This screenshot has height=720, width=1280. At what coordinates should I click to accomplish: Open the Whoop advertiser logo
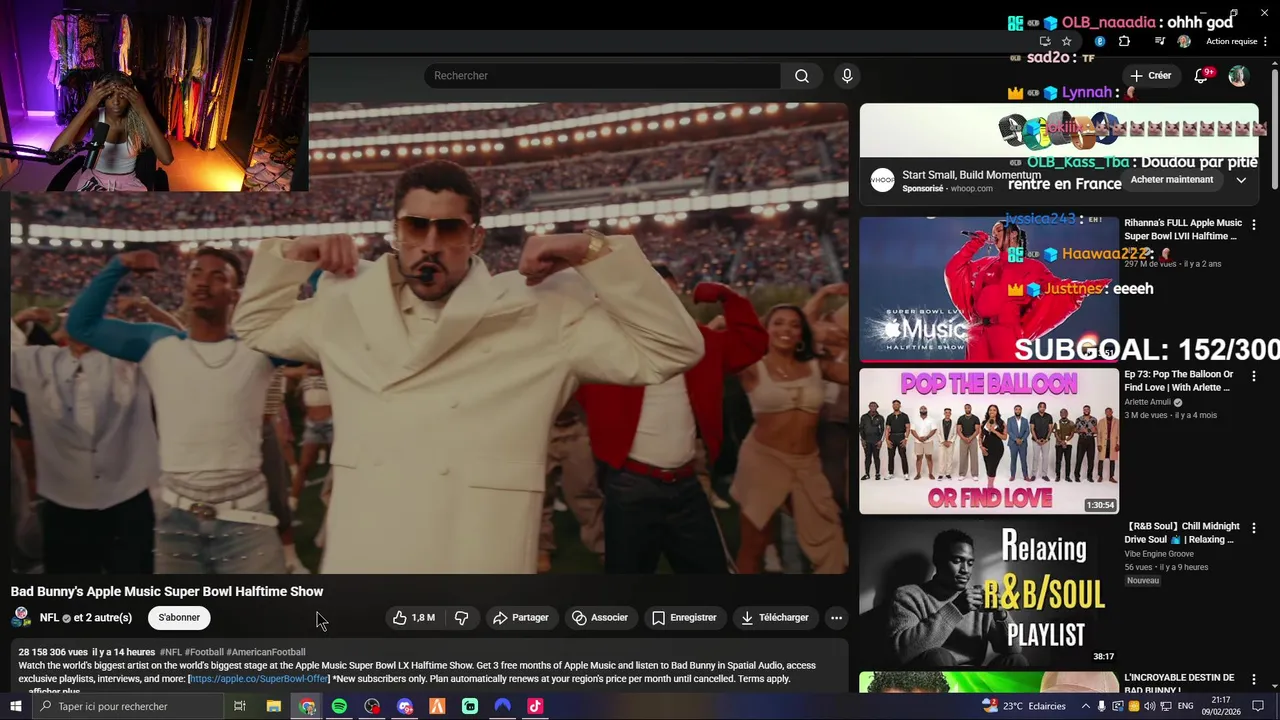point(882,180)
